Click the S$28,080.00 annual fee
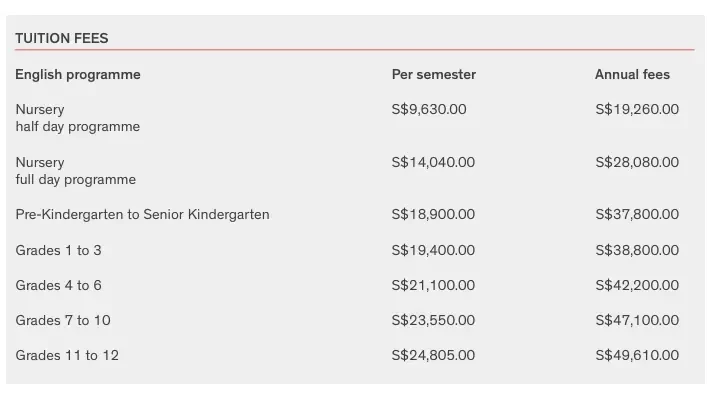This screenshot has height=397, width=716. [637, 163]
